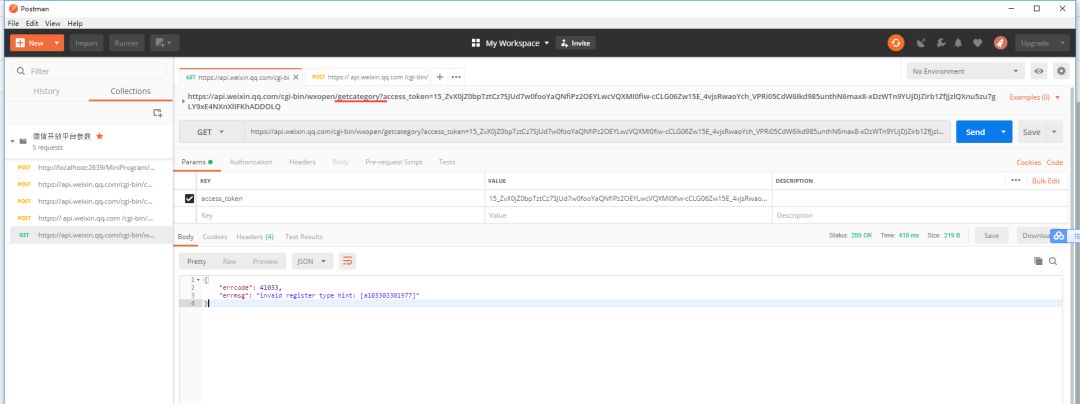1080x404 pixels.
Task: Open the tab options ellipsis menu
Action: tap(456, 77)
